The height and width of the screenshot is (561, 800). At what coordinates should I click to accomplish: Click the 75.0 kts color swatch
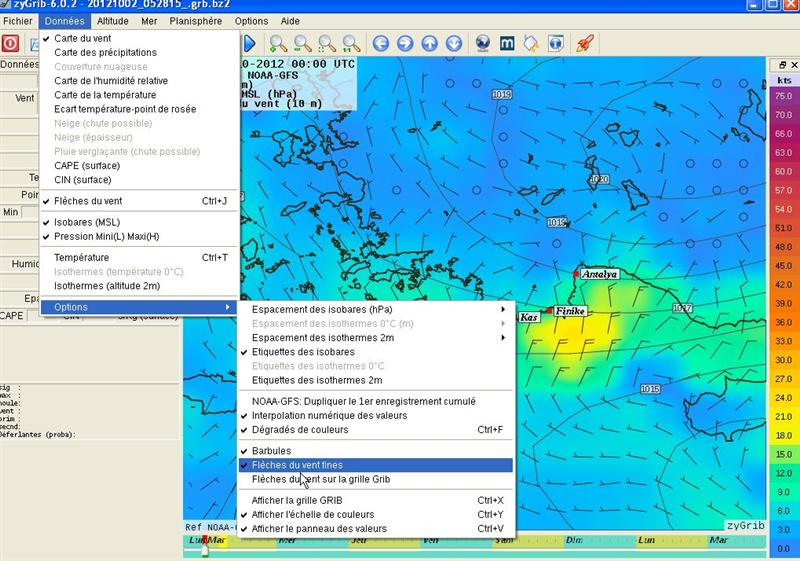(784, 96)
